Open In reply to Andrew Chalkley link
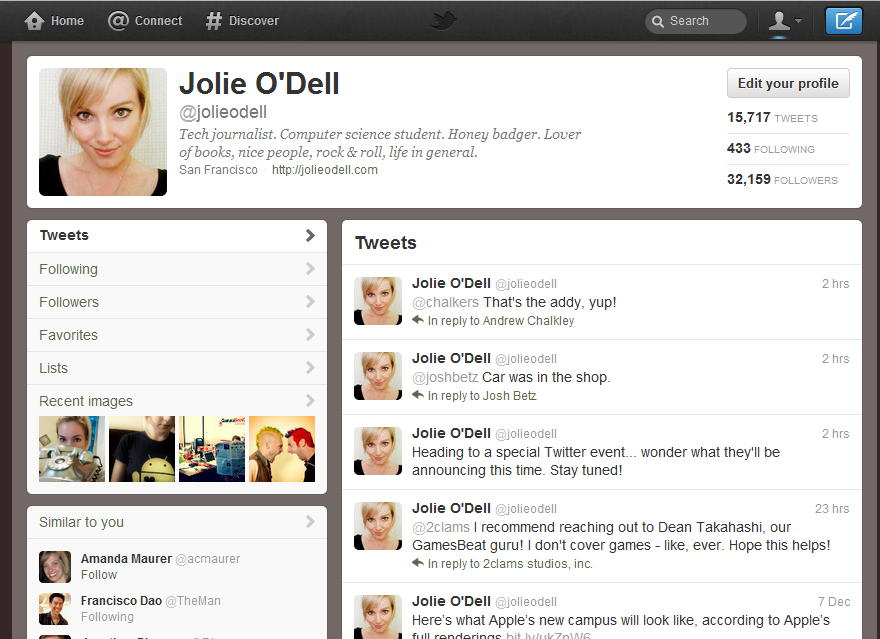Viewport: 880px width, 639px height. click(x=501, y=321)
